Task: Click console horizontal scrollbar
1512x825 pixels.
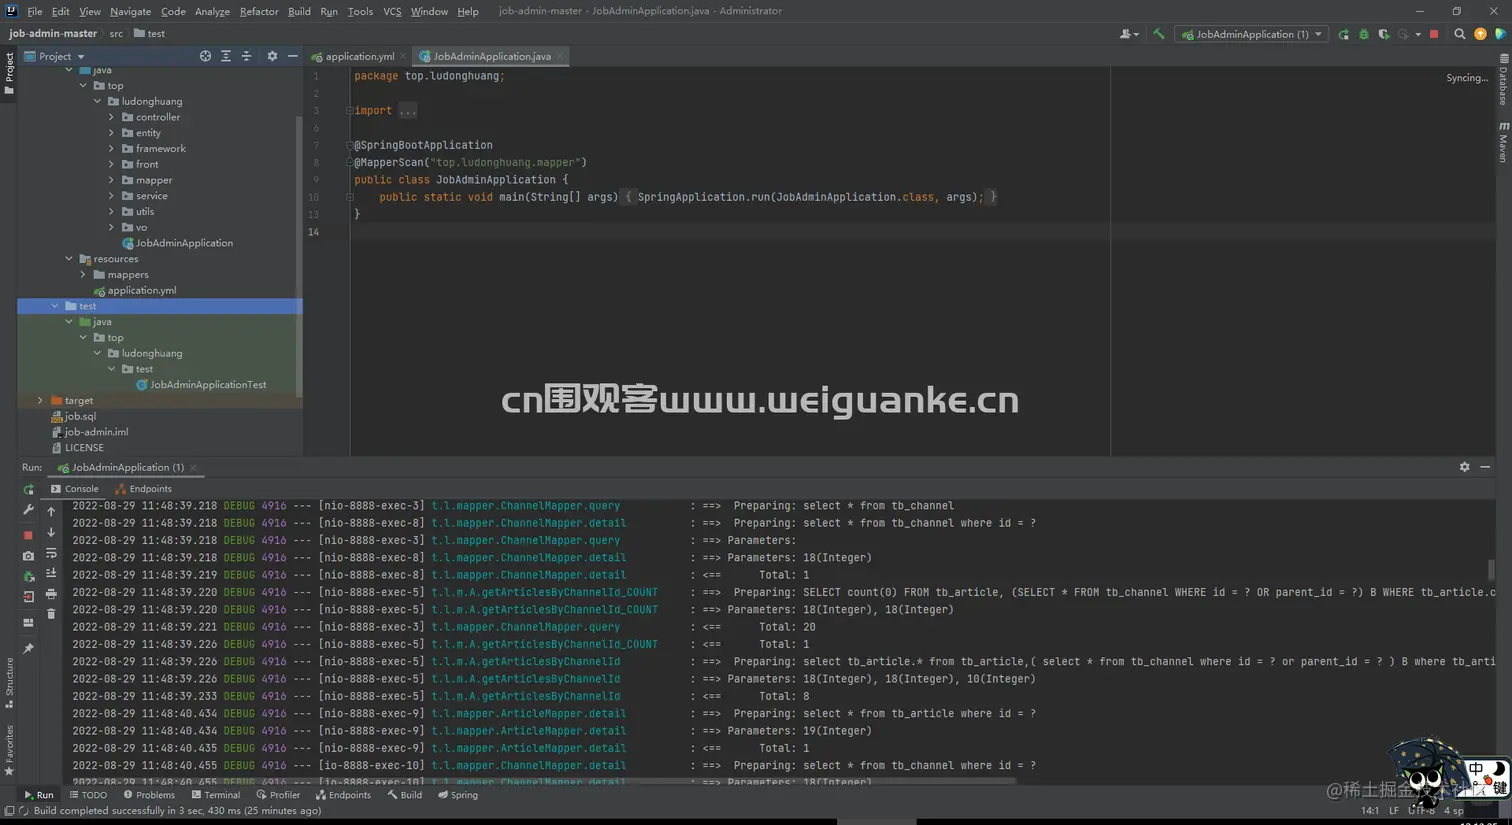Action: tap(545, 781)
